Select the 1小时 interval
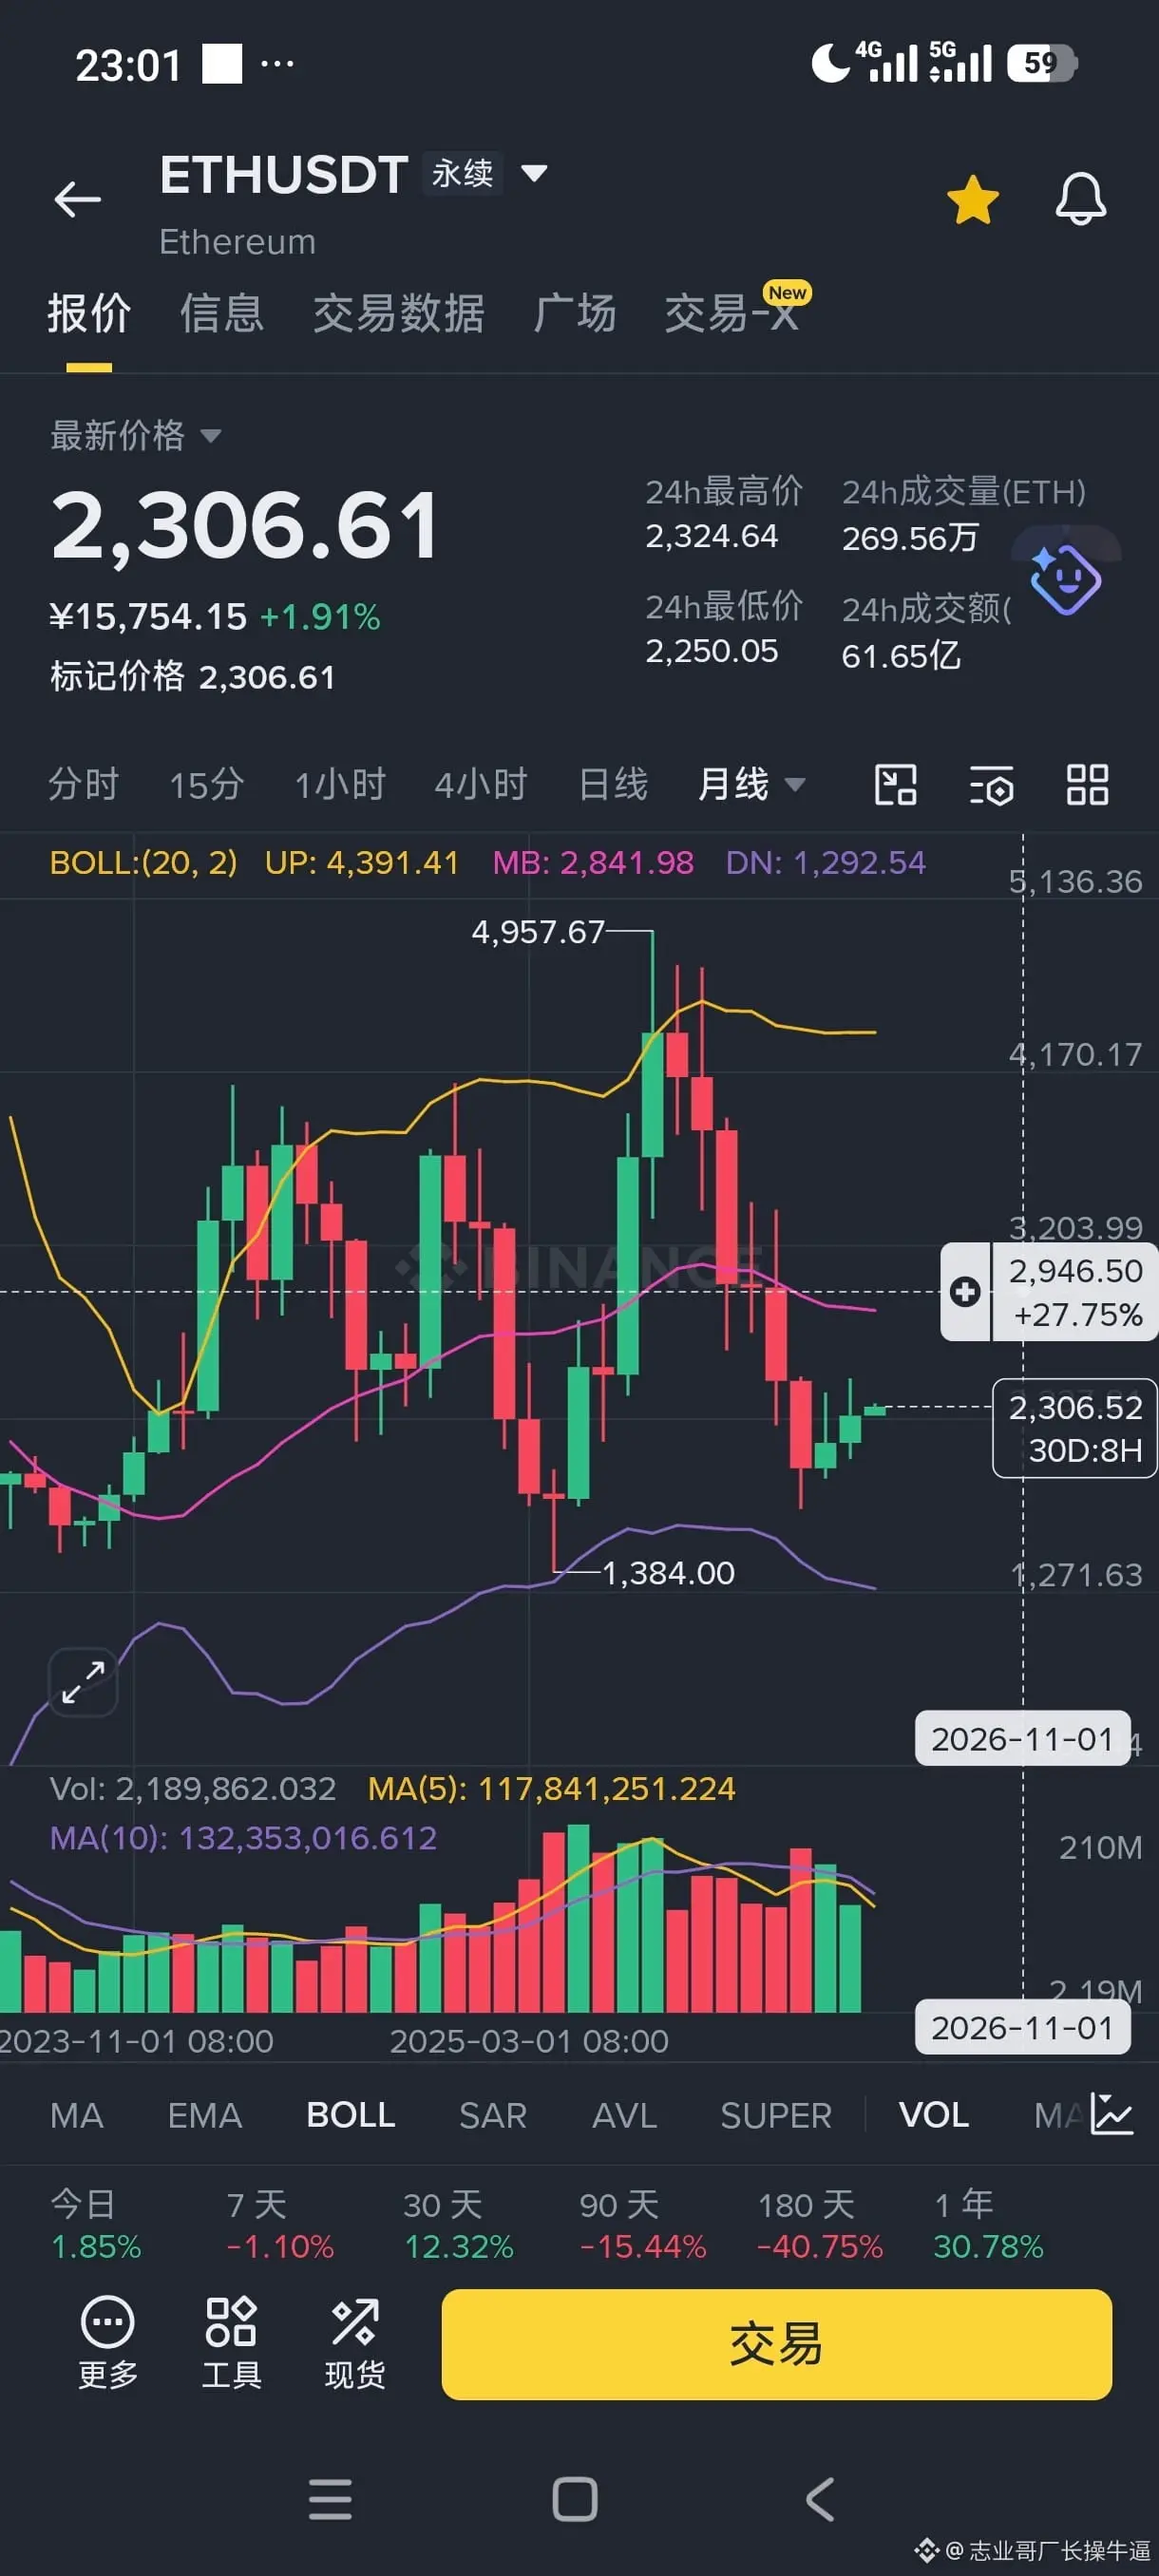This screenshot has width=1159, height=2576. tap(340, 785)
